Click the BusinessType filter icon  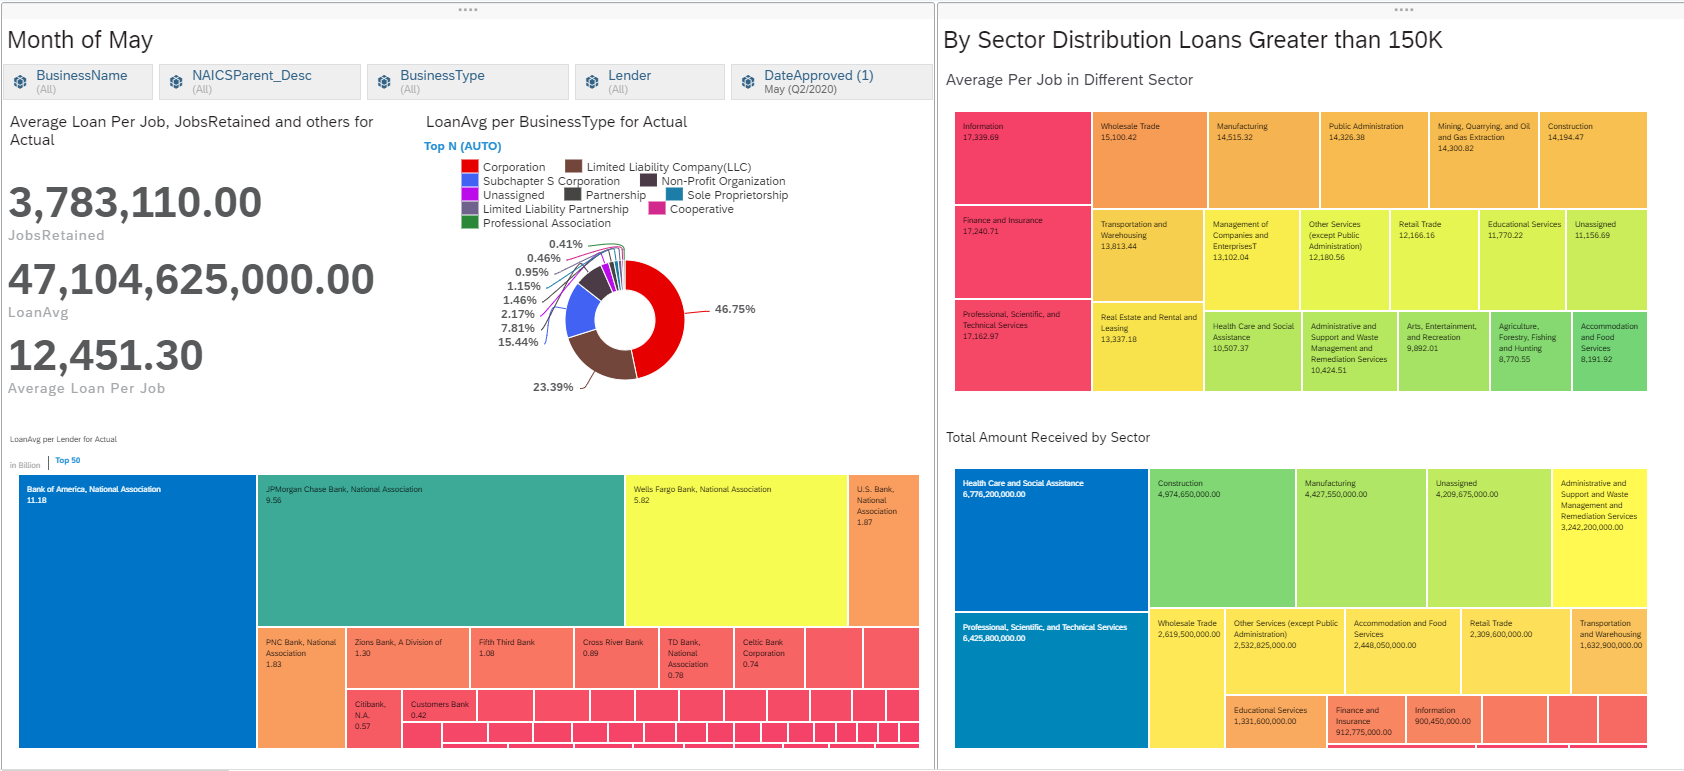[x=384, y=82]
